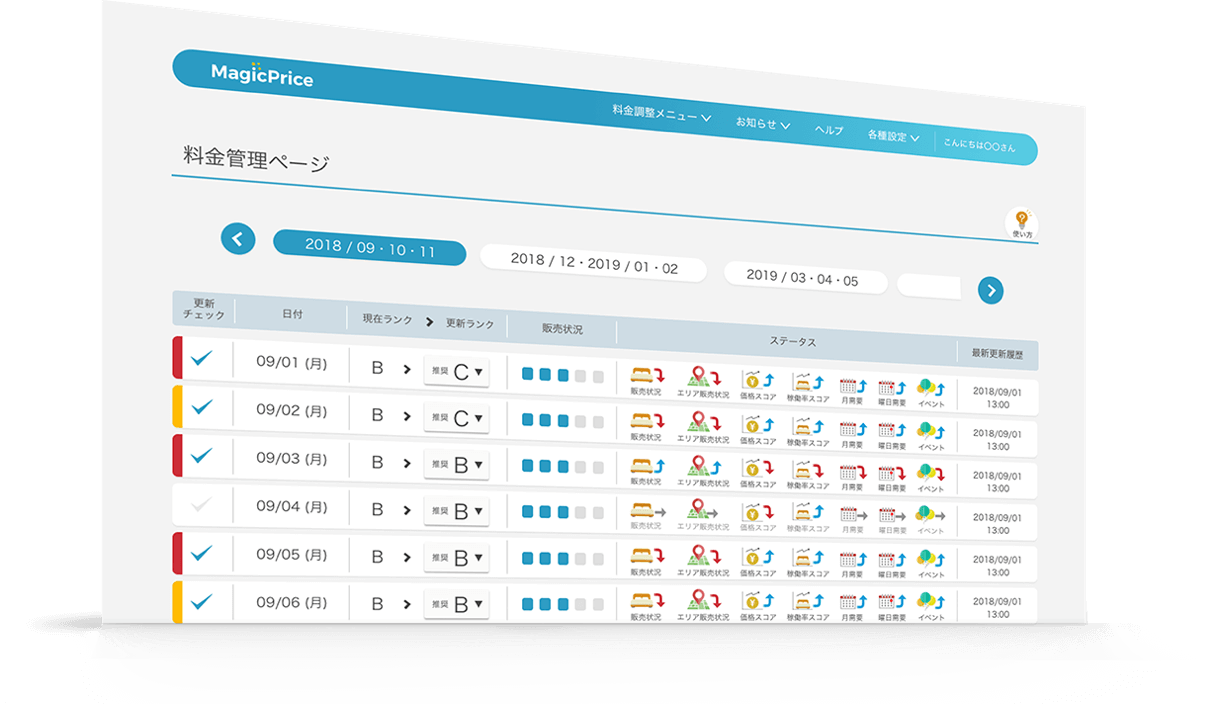The image size is (1220, 704).
Task: Select the 2019 / 03・04・05 period tab
Action: point(804,276)
